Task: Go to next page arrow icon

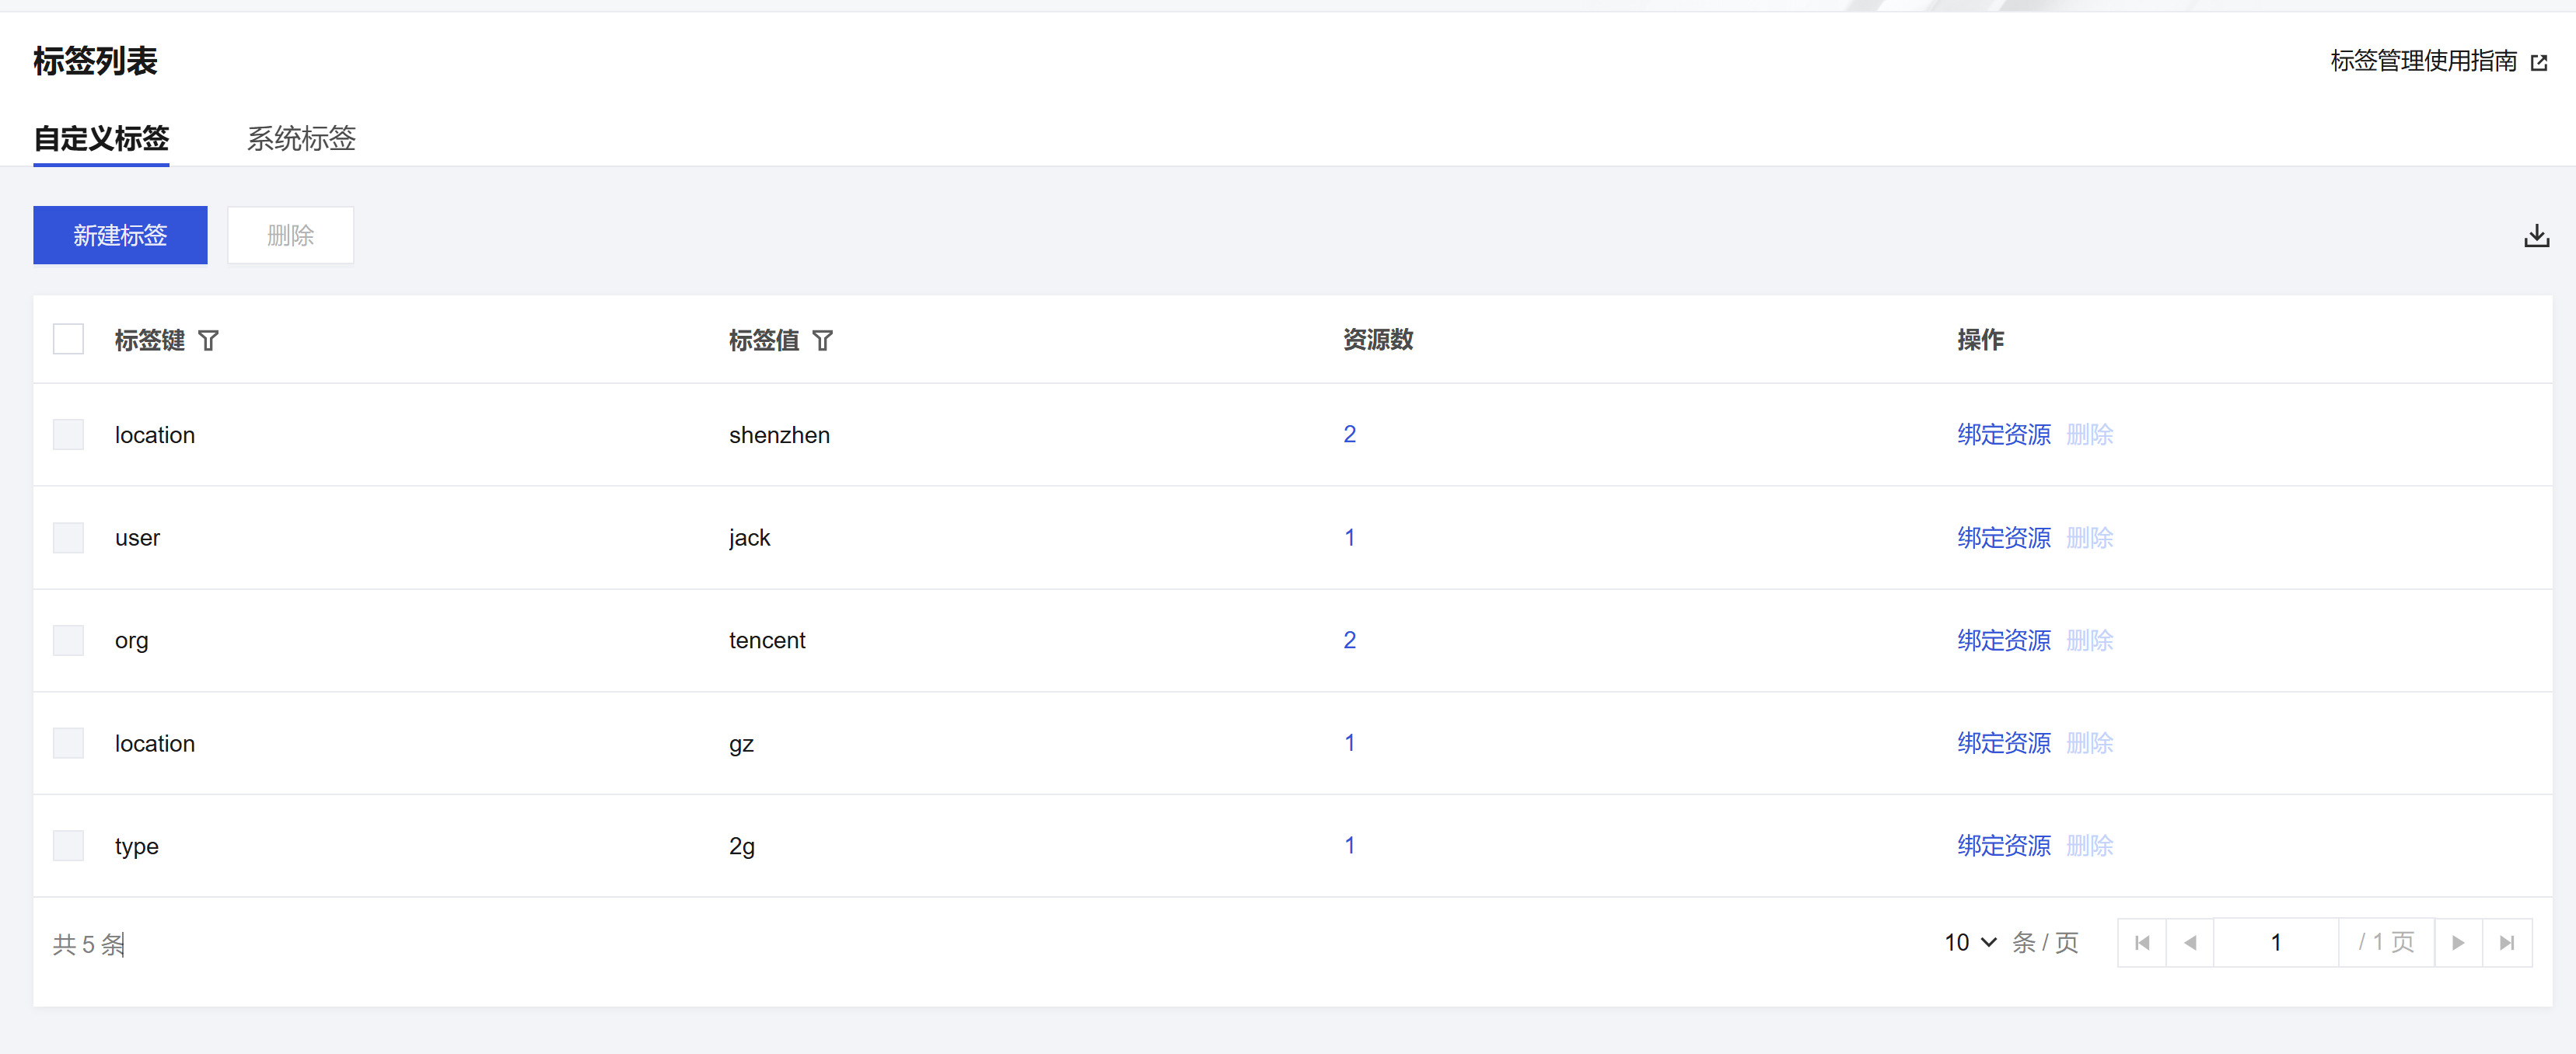Action: (x=2458, y=943)
